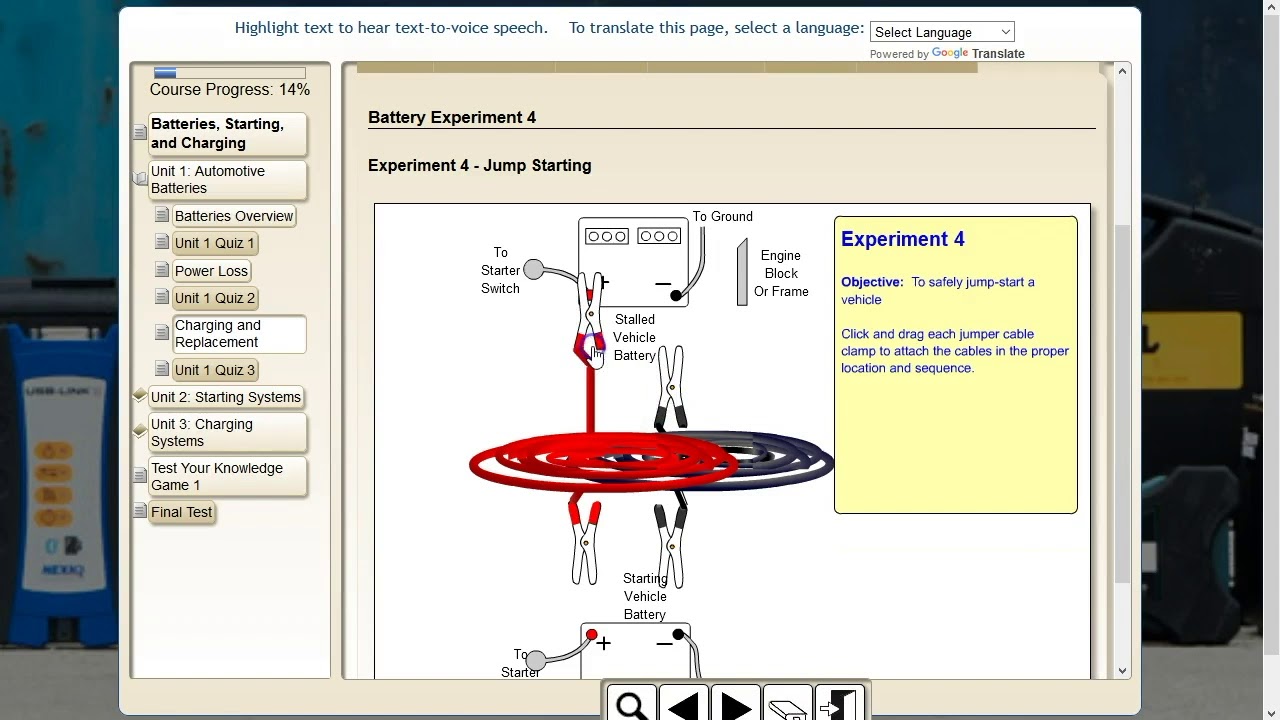This screenshot has height=720, width=1280.
Task: Click the content pane vertical scrollbar thumb
Action: click(1122, 405)
